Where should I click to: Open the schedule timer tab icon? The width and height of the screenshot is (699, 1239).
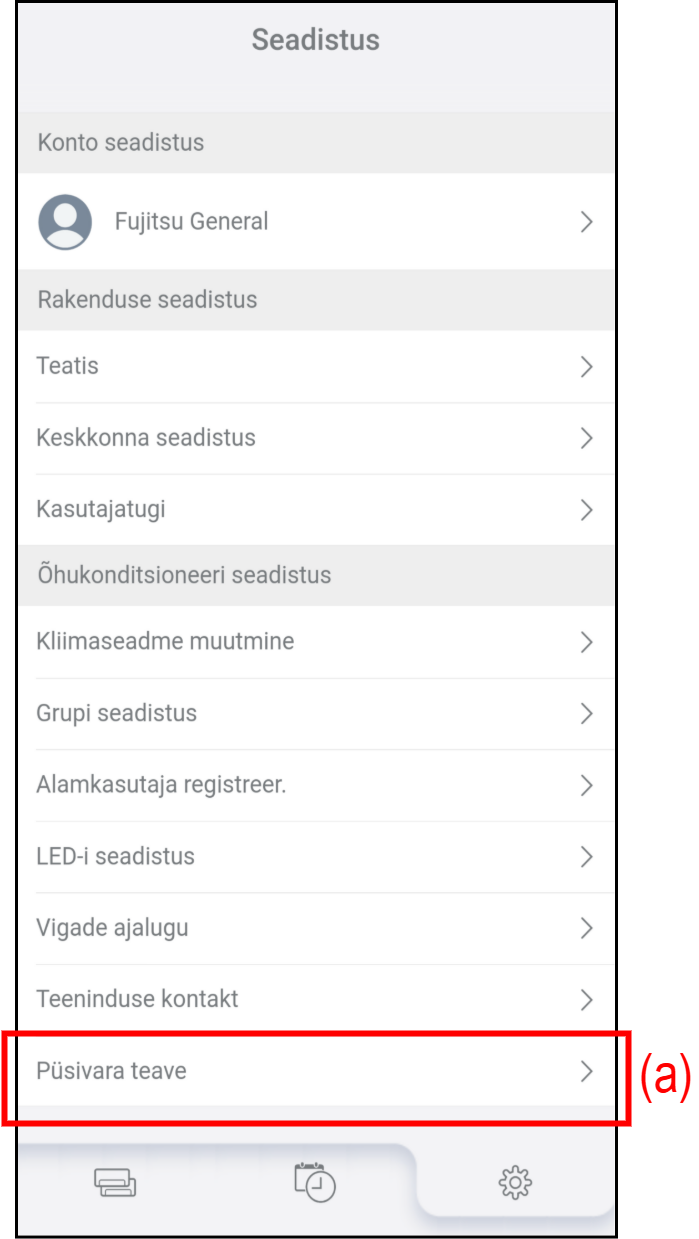point(315,1182)
